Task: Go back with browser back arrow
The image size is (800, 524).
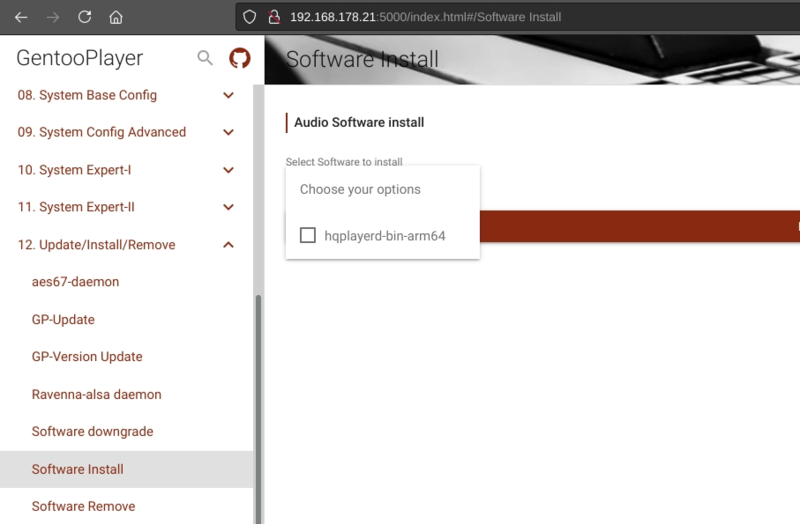Action: point(21,17)
